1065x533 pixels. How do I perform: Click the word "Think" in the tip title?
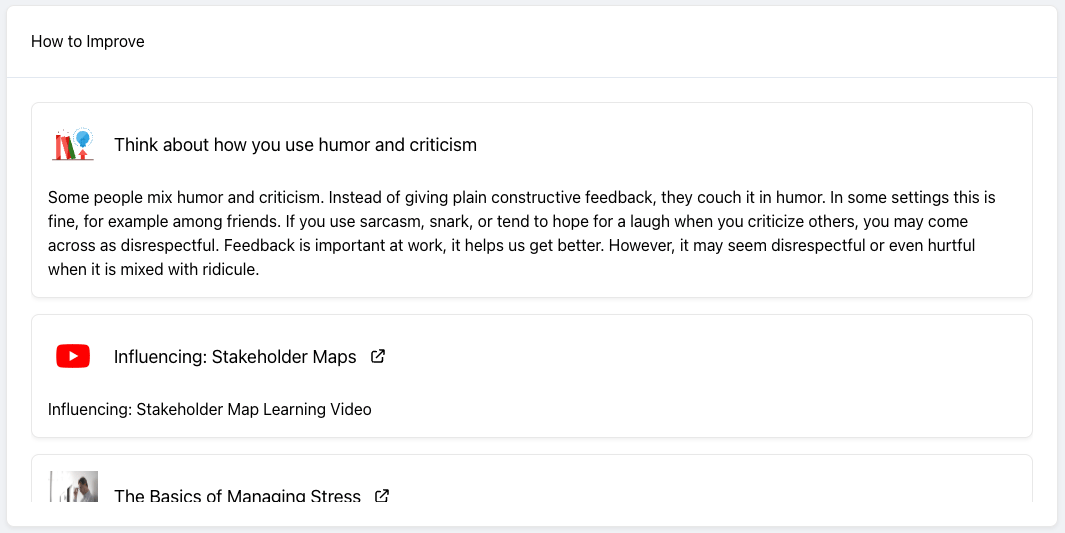(x=136, y=145)
